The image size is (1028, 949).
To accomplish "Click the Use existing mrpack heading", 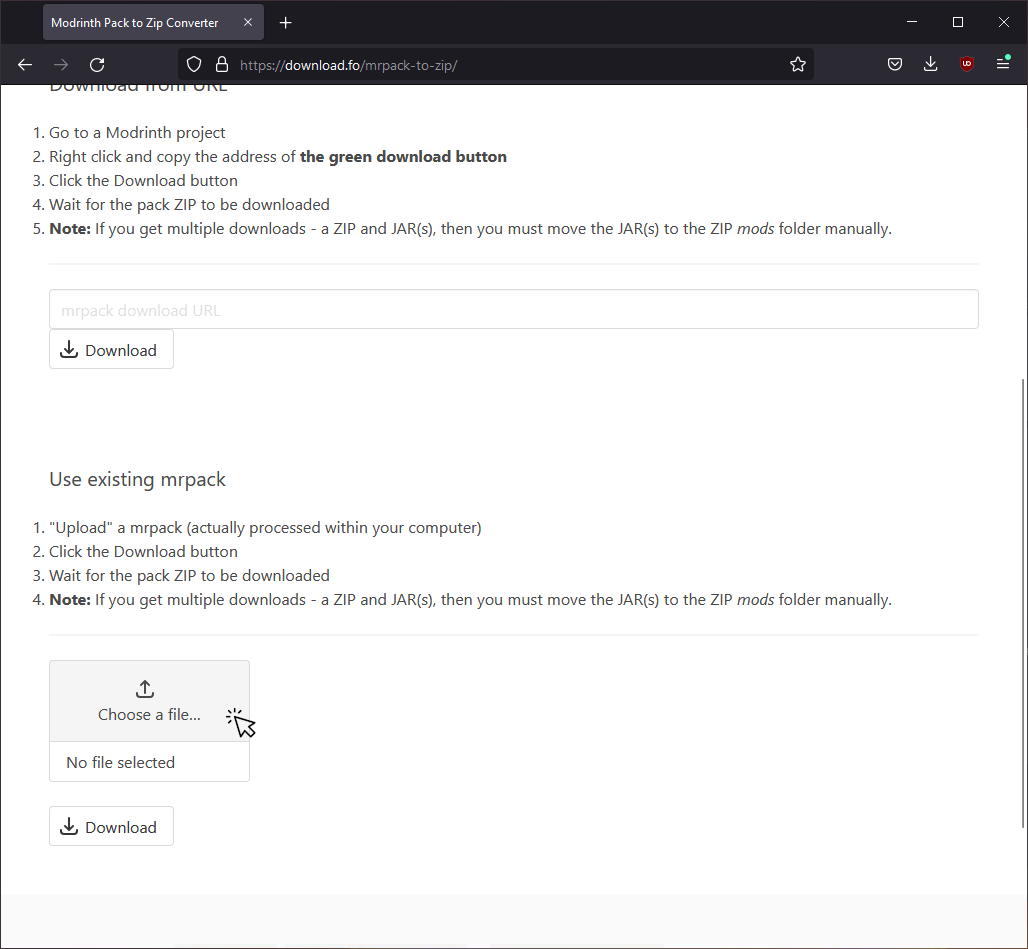I will pos(137,480).
